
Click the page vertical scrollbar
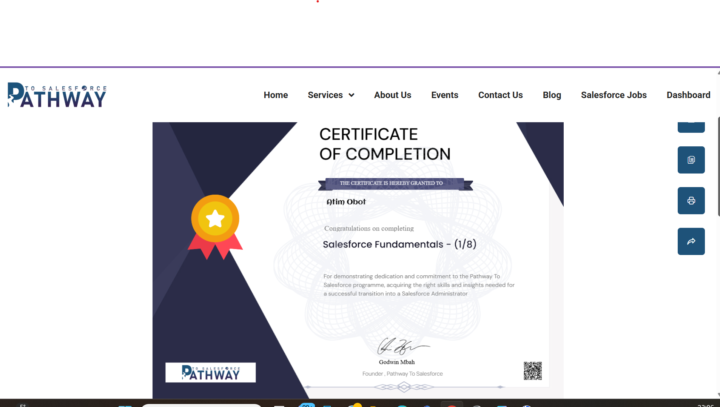pyautogui.click(x=718, y=165)
